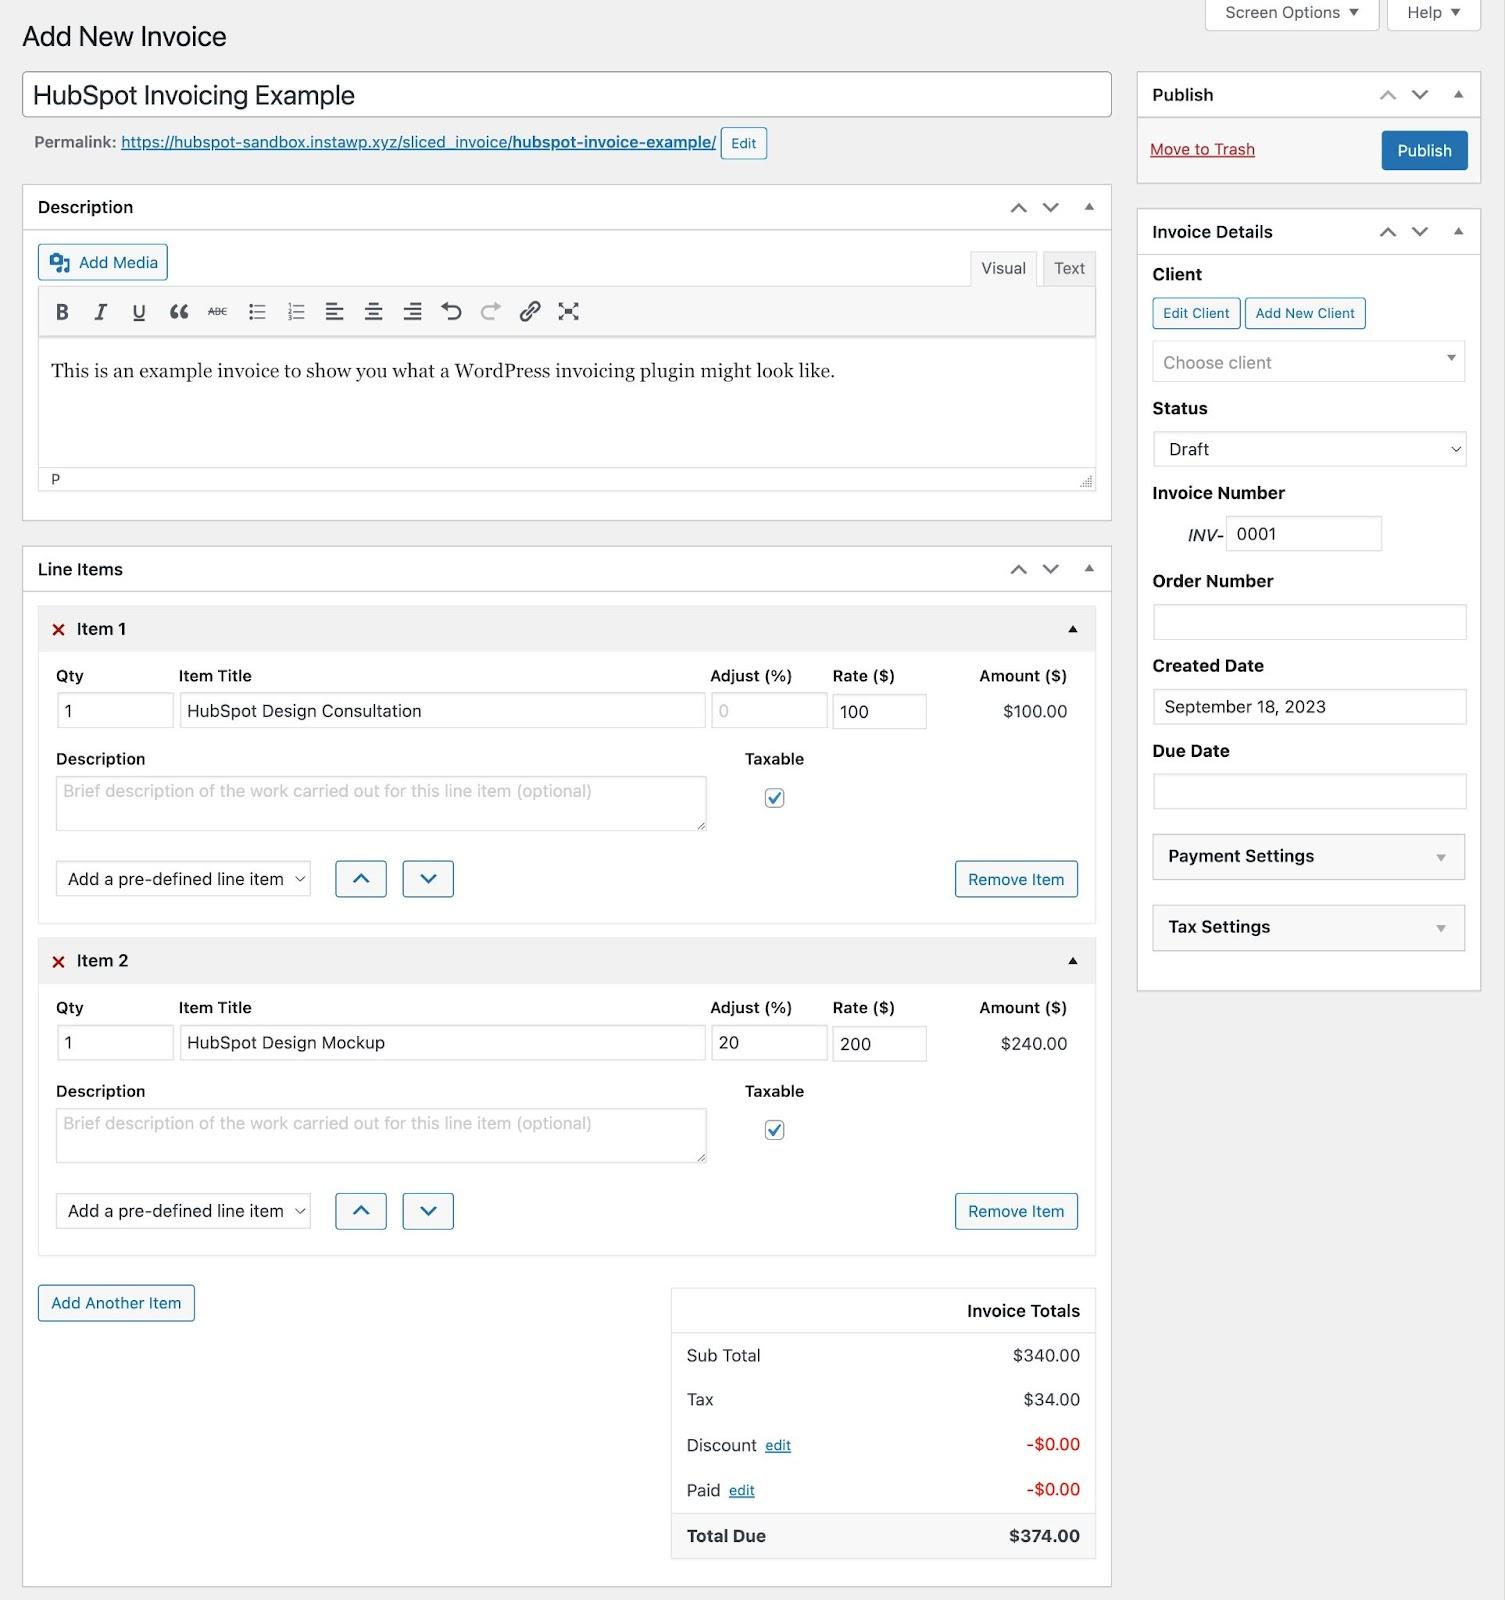Insert a bulleted list
The image size is (1505, 1600).
tap(257, 312)
